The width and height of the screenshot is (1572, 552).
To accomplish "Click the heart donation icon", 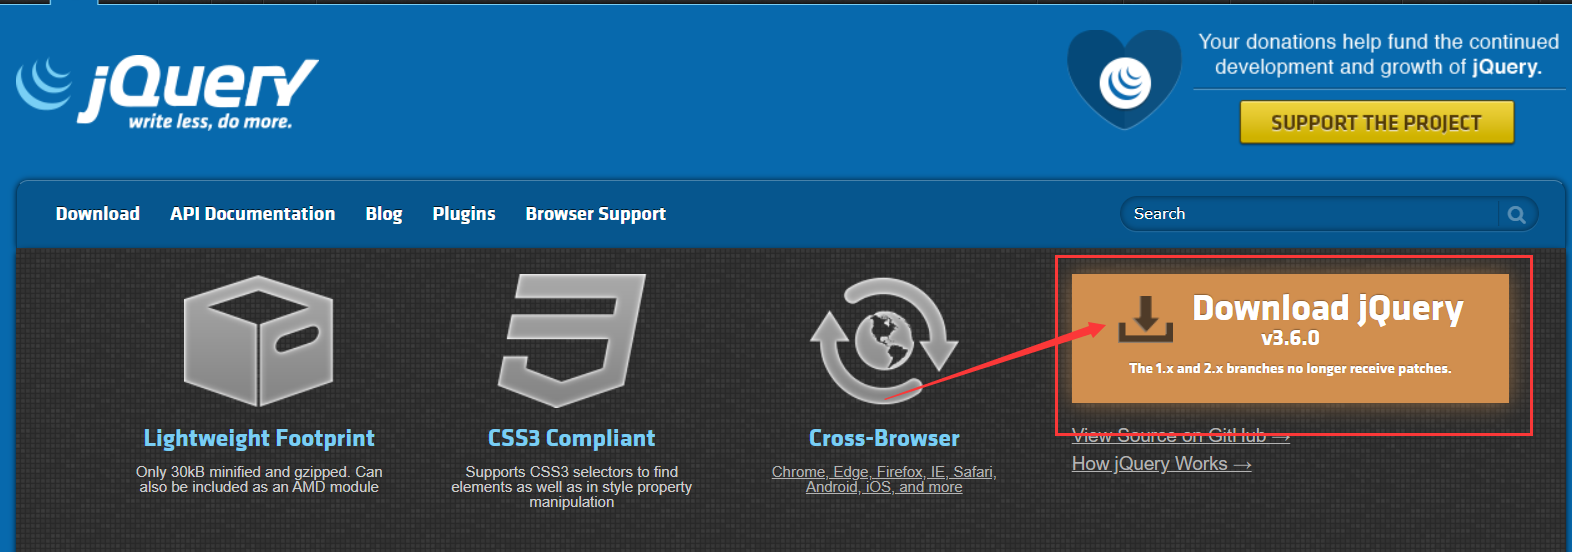I will [1124, 79].
